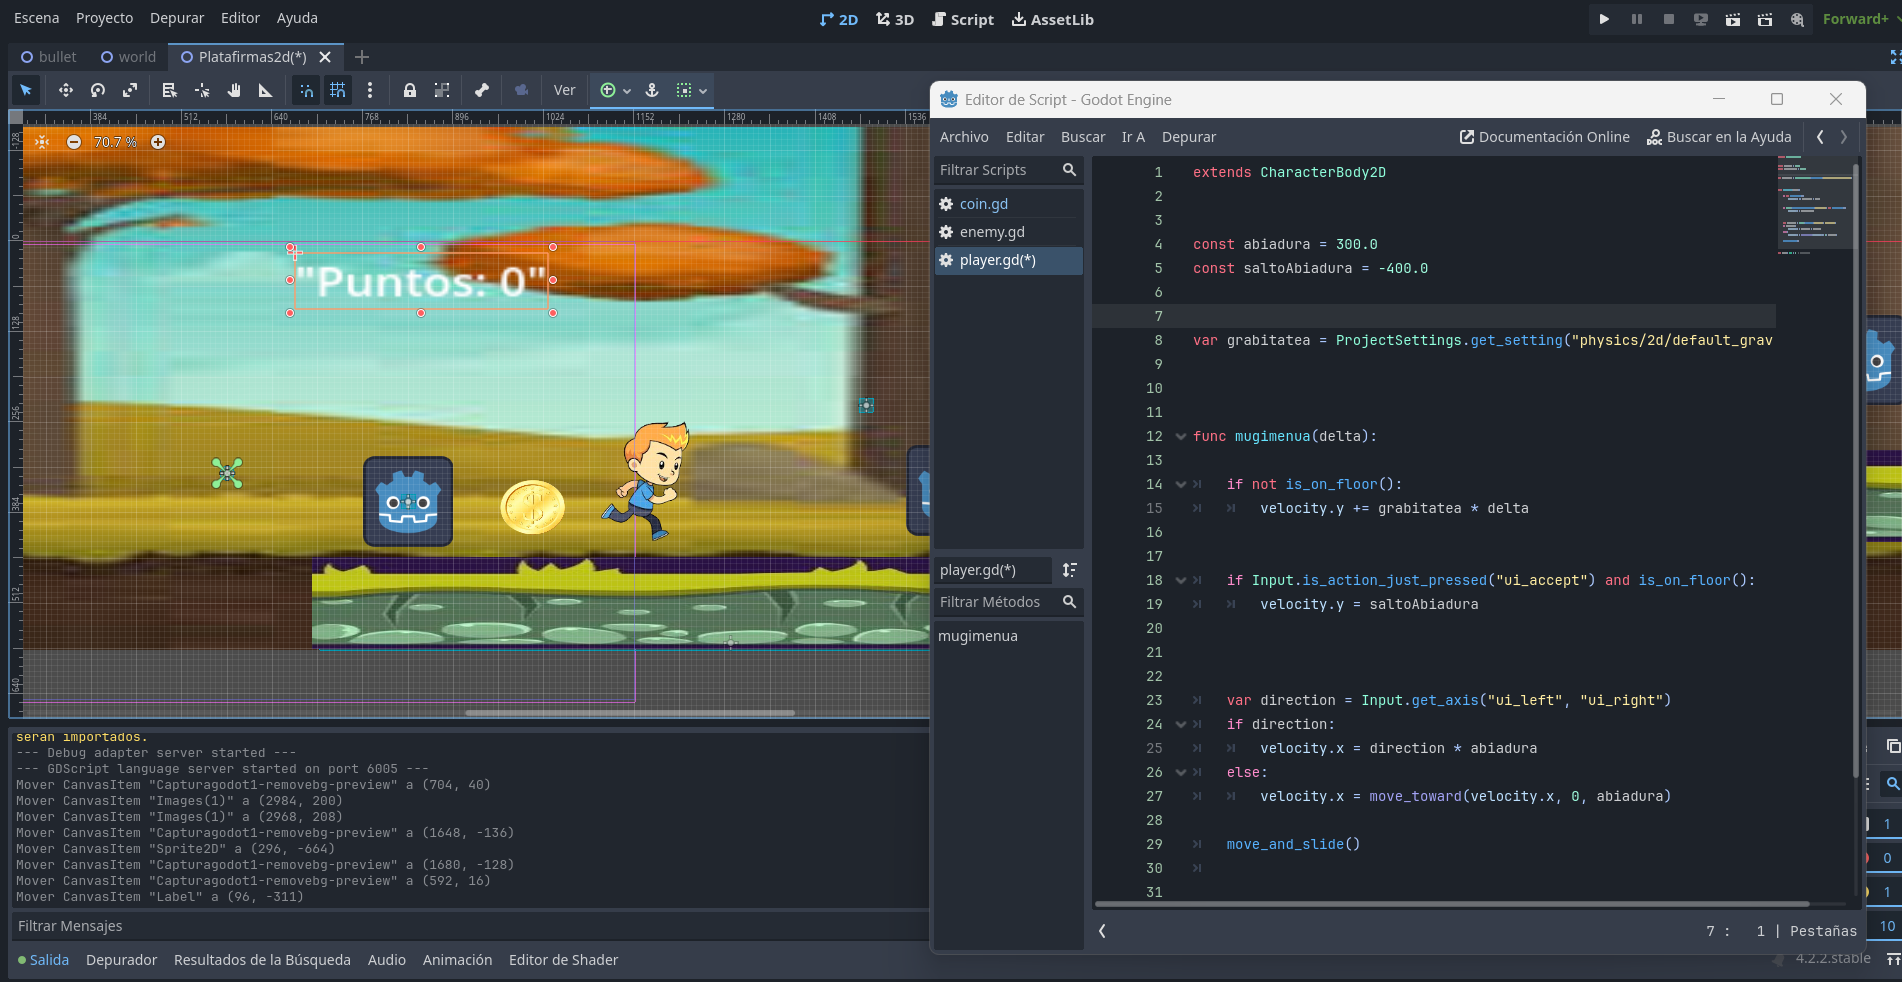The image size is (1902, 982).
Task: Toggle smart snapping in 2D toolbar
Action: point(306,90)
